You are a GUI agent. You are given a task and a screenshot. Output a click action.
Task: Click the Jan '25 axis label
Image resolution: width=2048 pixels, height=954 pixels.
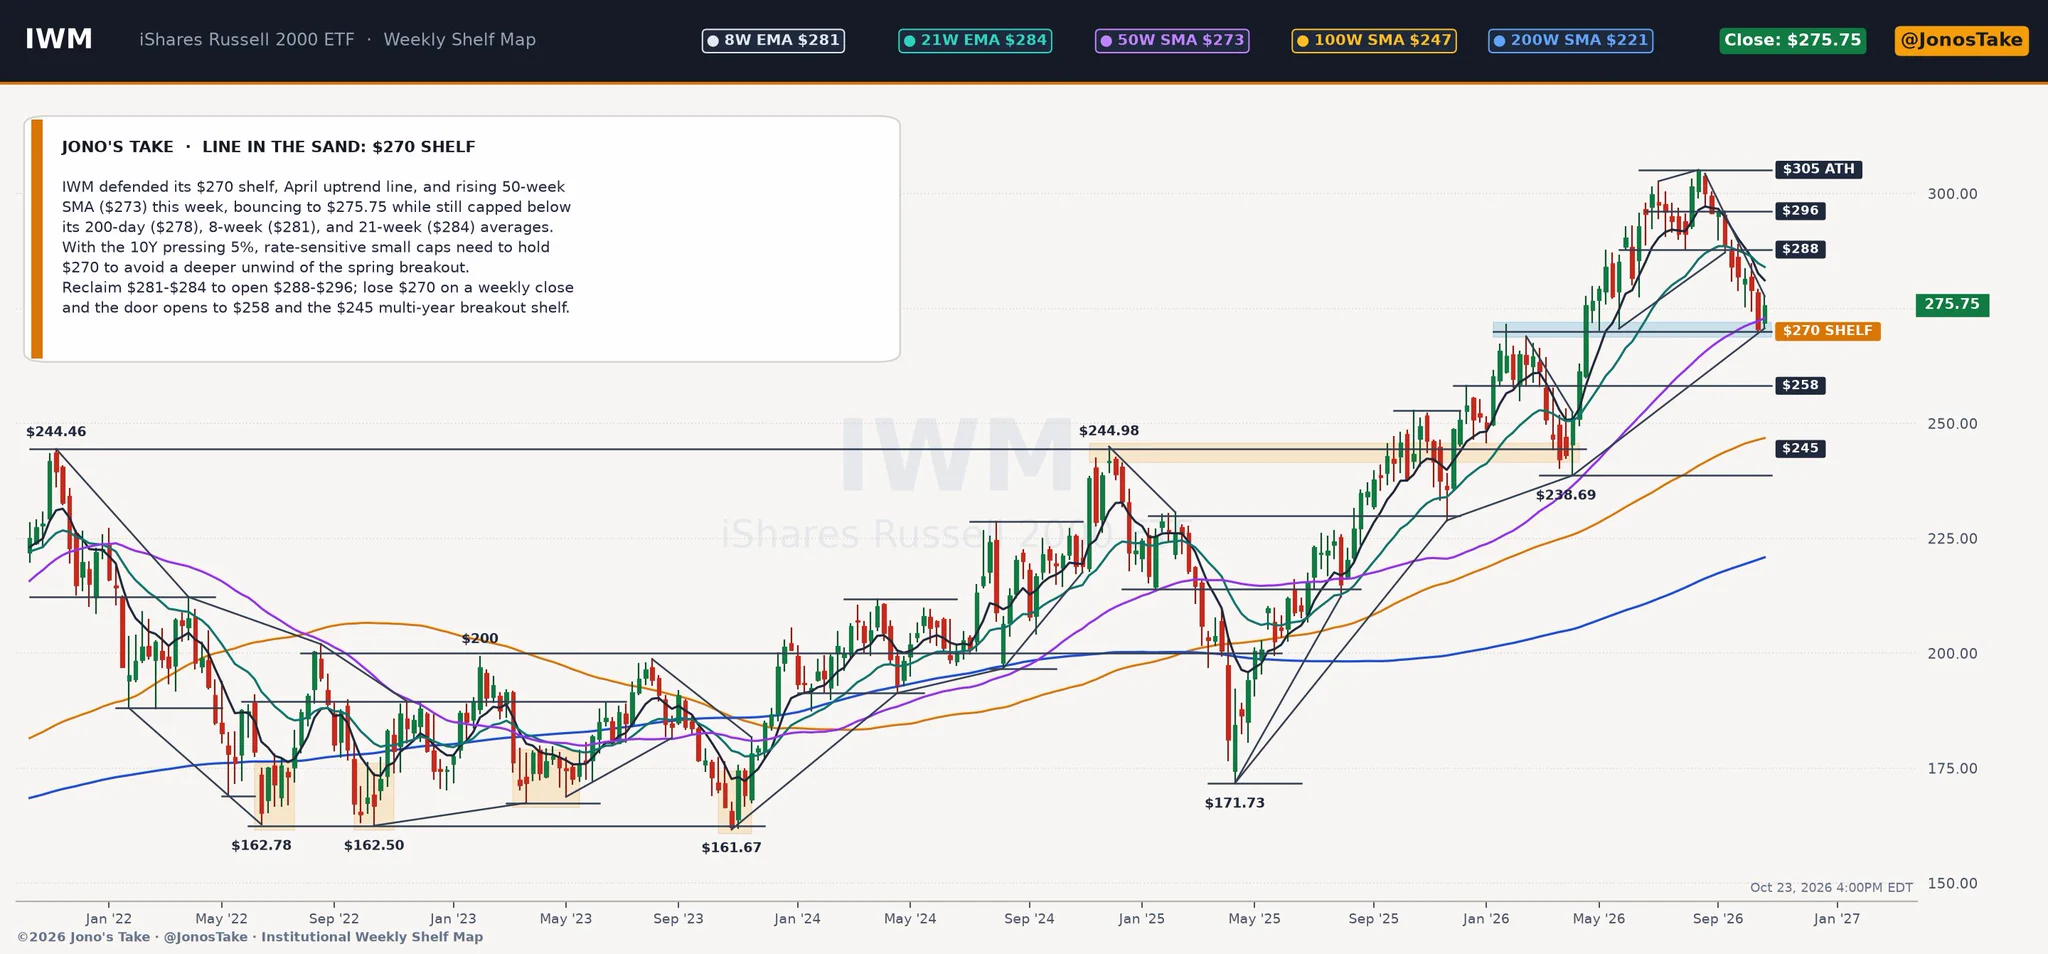[x=1141, y=919]
